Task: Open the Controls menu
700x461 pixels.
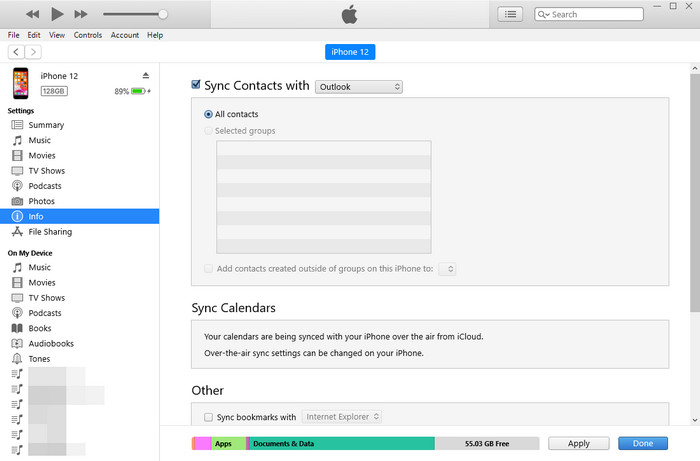Action: (x=88, y=35)
